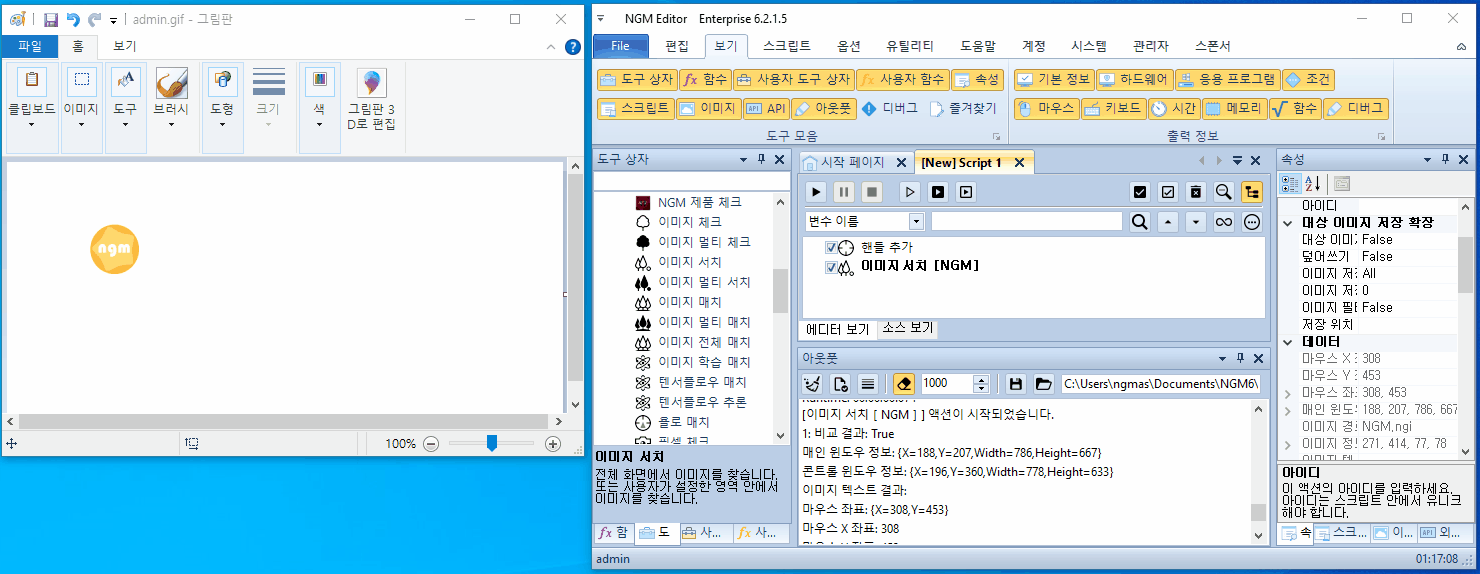1480x574 pixels.
Task: Run the script with the play button
Action: [x=817, y=191]
